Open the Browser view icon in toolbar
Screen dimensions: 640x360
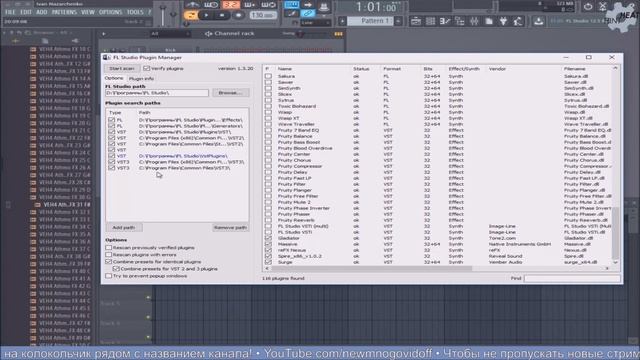[460, 21]
